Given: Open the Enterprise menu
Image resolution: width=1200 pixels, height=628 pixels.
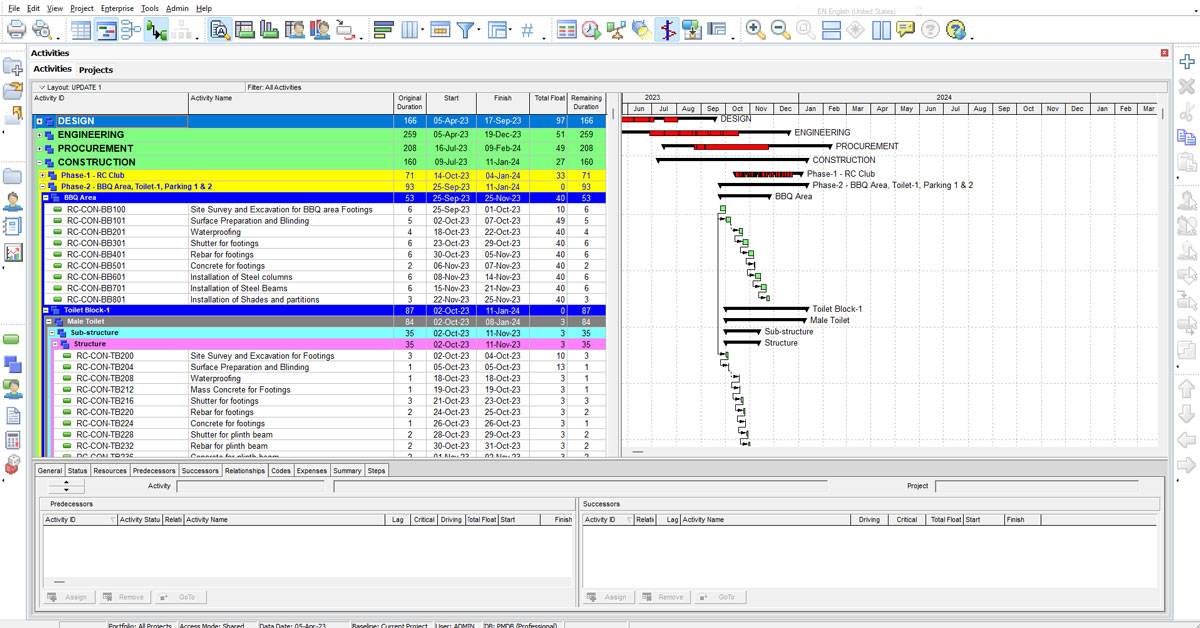Looking at the screenshot, I should (117, 8).
